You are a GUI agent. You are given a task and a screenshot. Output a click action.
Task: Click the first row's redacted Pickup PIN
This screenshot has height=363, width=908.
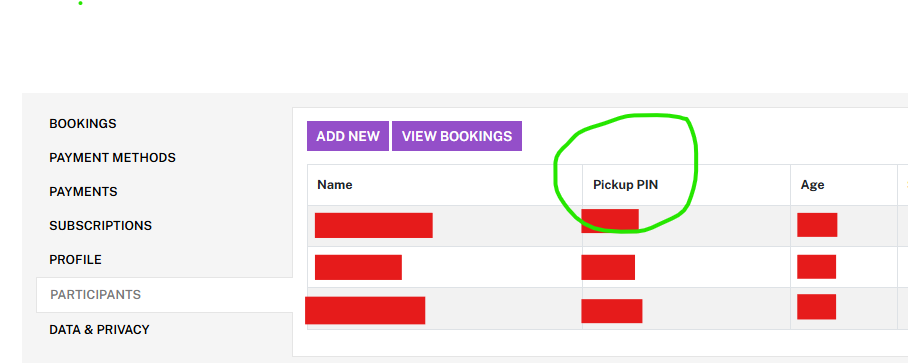610,221
